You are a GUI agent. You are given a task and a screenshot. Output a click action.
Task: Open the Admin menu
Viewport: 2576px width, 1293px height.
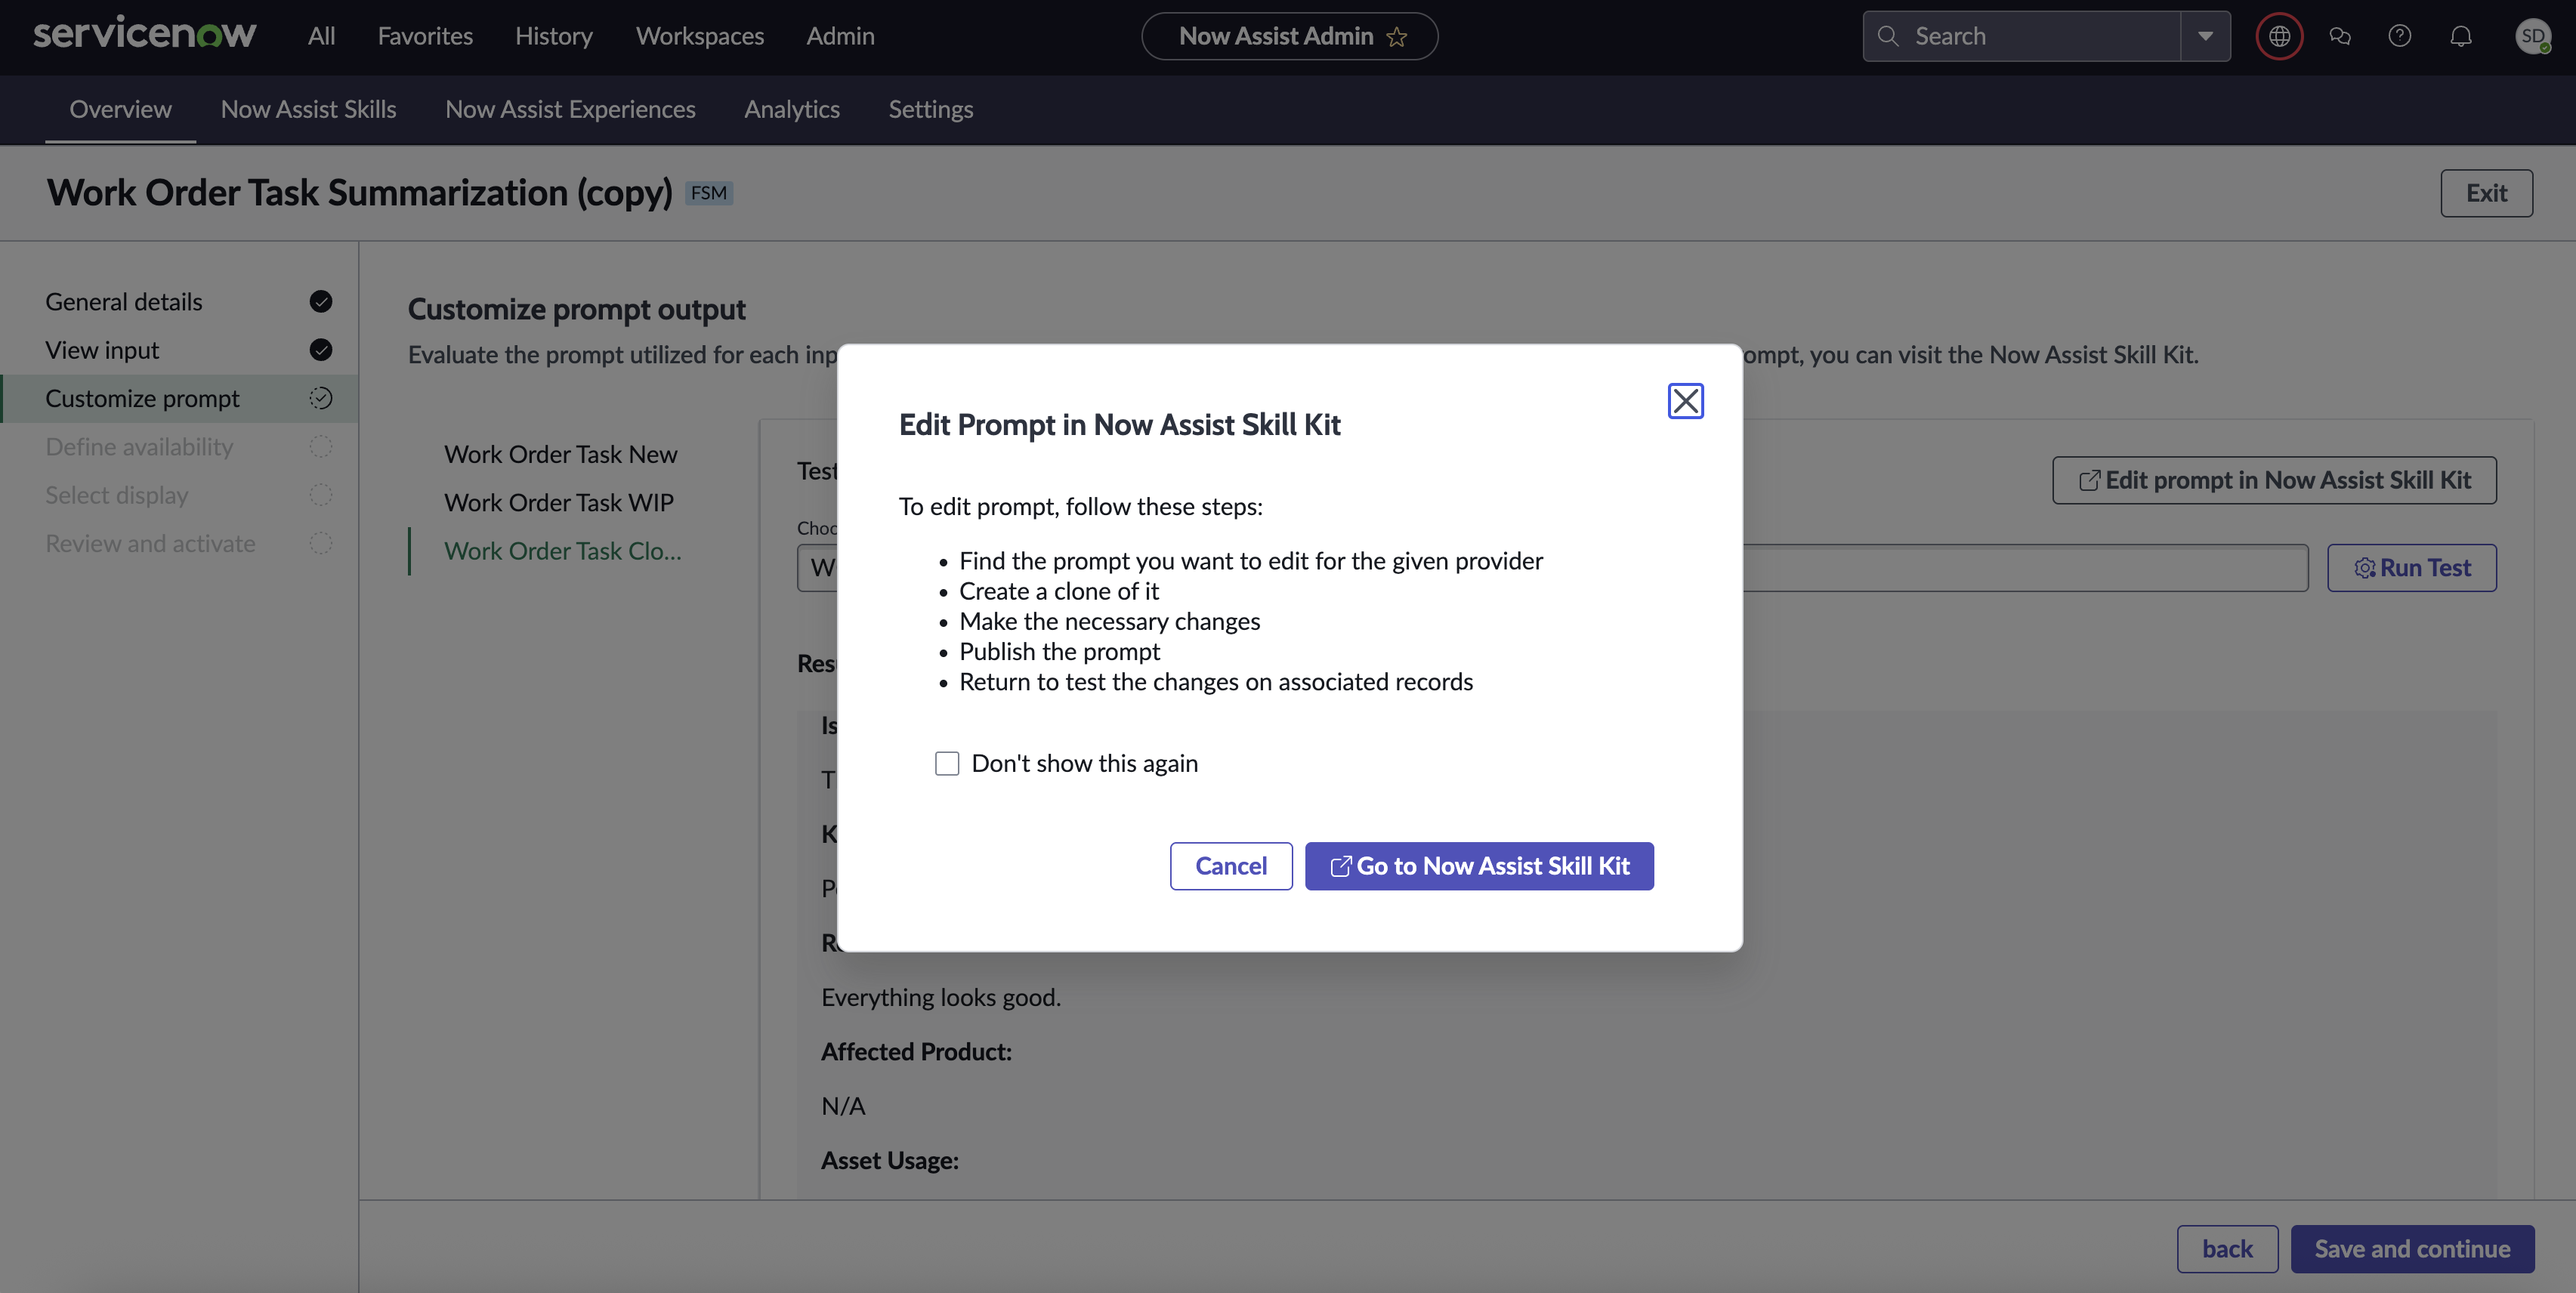pyautogui.click(x=840, y=36)
